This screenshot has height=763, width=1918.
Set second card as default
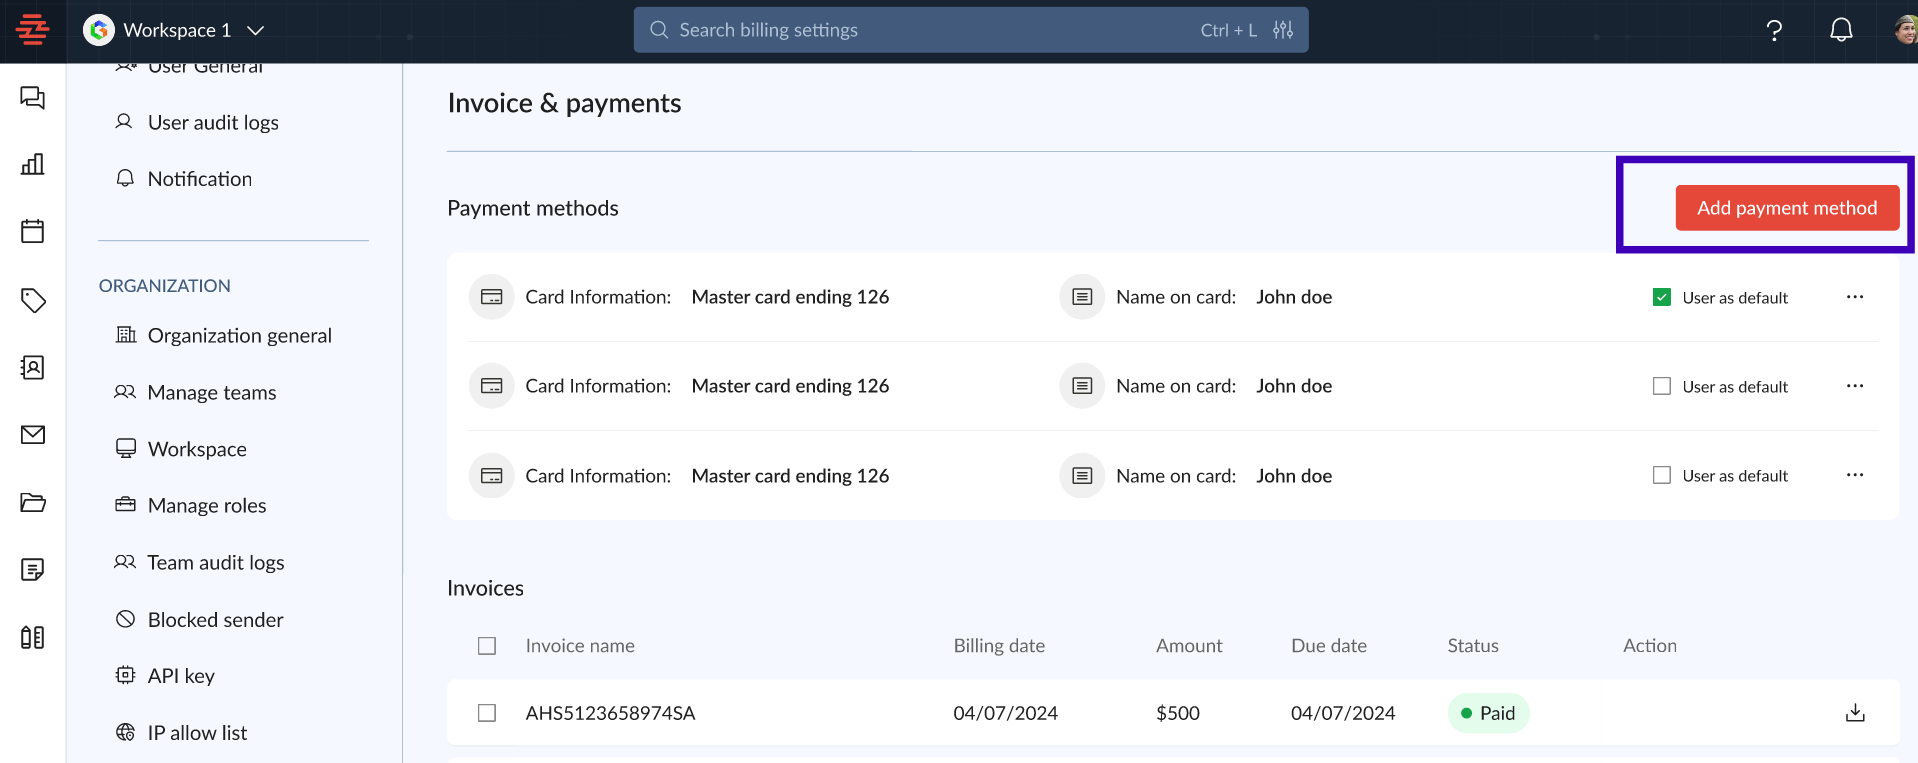(x=1662, y=386)
